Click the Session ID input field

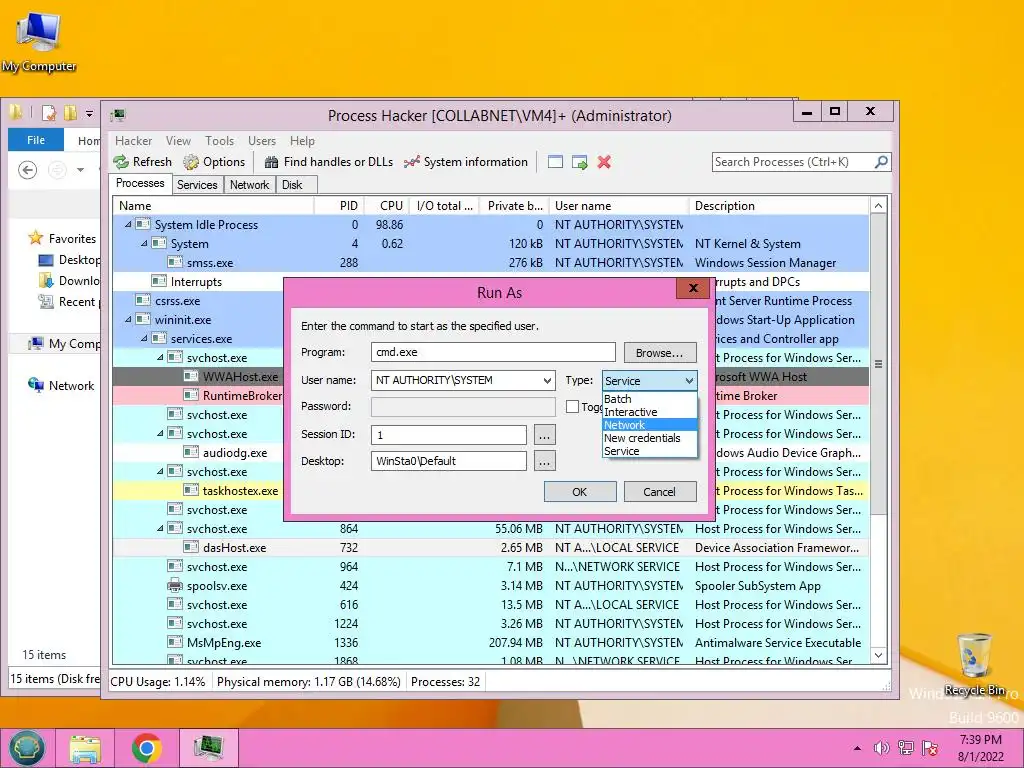click(x=449, y=434)
